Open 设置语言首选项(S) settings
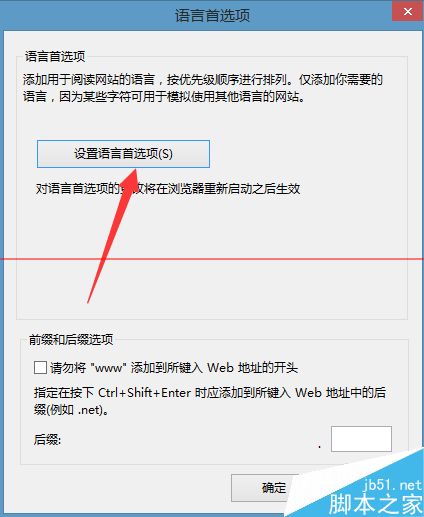The width and height of the screenshot is (424, 517). [x=123, y=154]
